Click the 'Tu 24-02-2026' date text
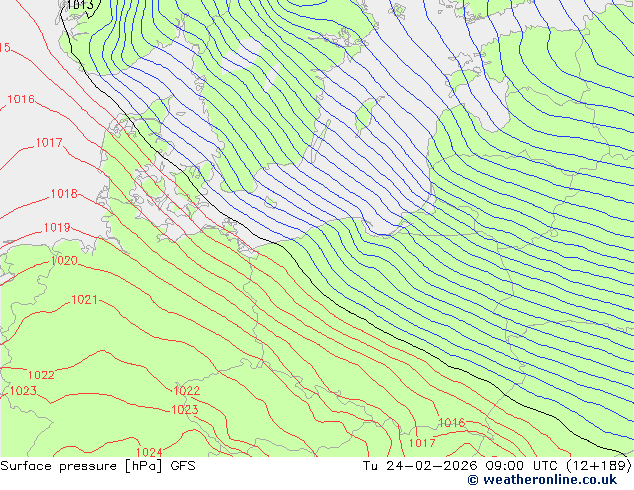Image resolution: width=634 pixels, height=490 pixels. (420, 466)
